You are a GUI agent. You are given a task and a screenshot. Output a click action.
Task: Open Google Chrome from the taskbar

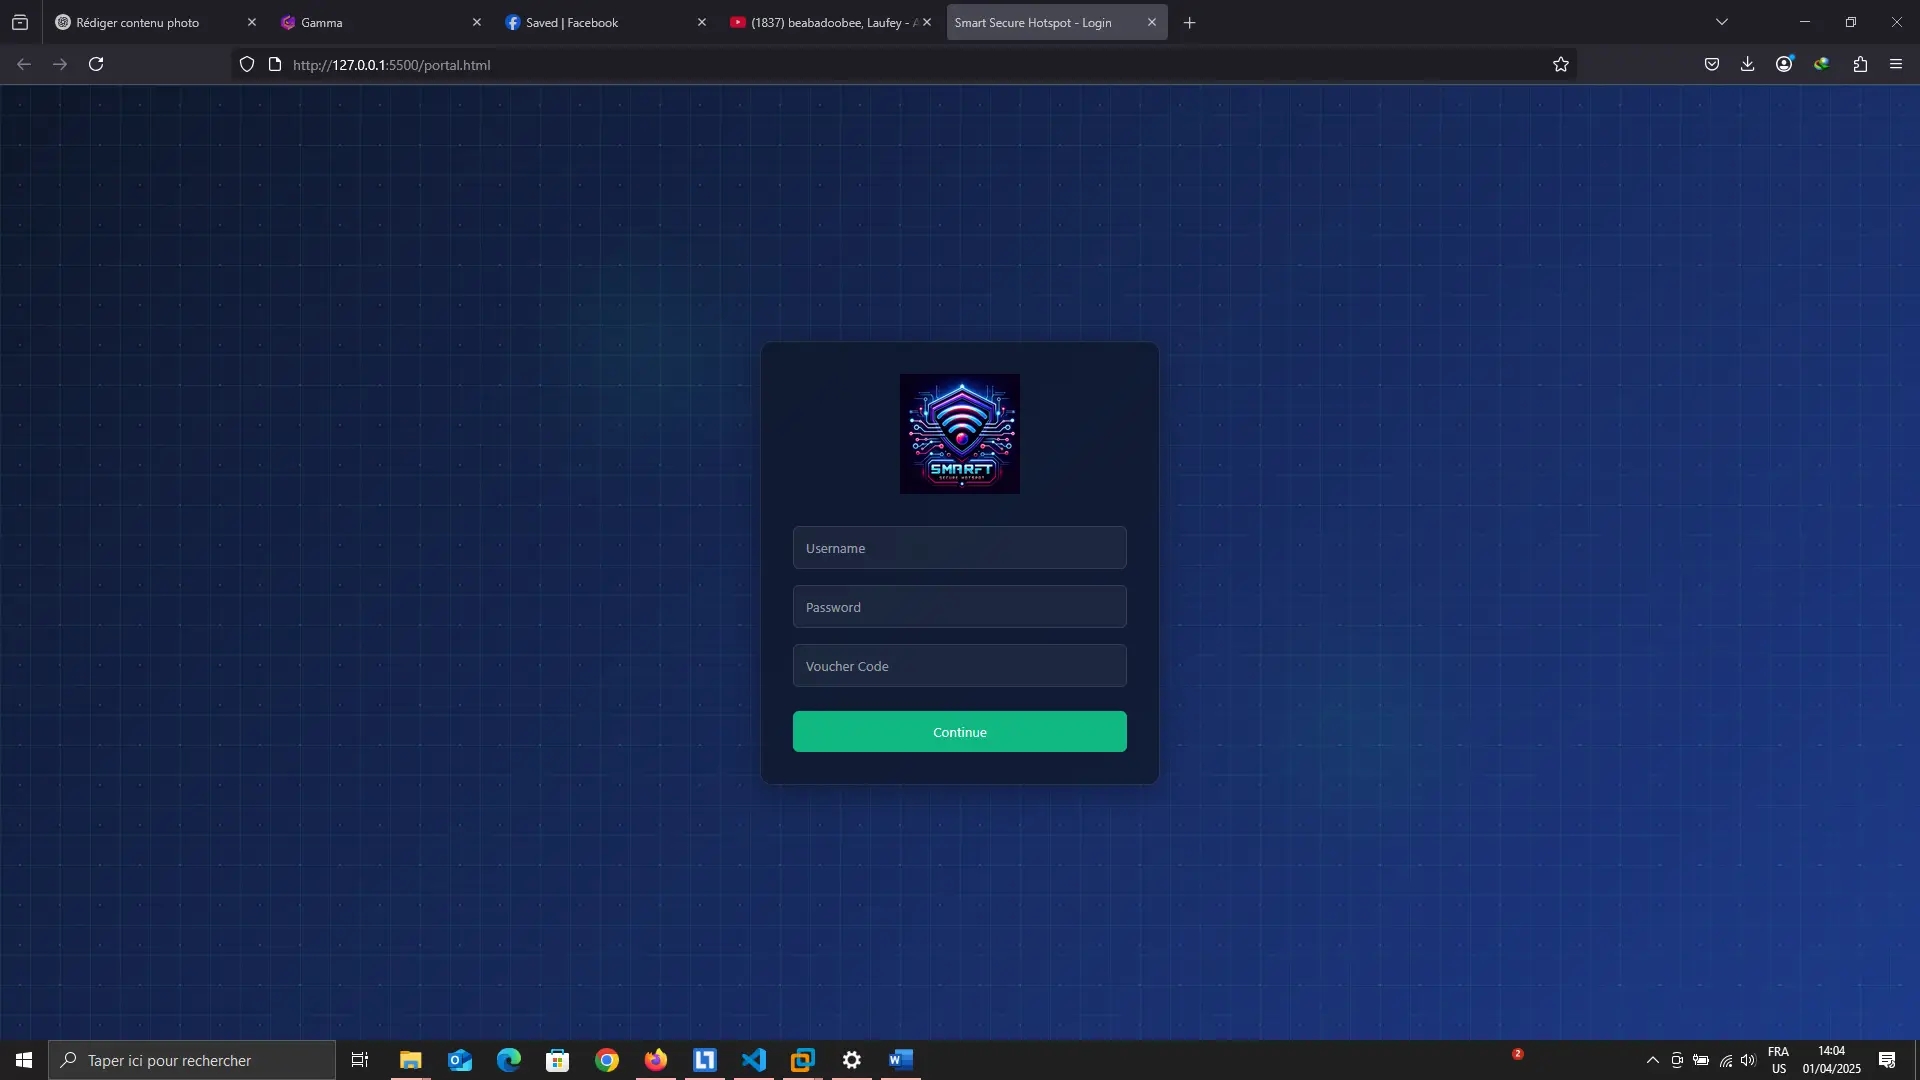pos(607,1060)
